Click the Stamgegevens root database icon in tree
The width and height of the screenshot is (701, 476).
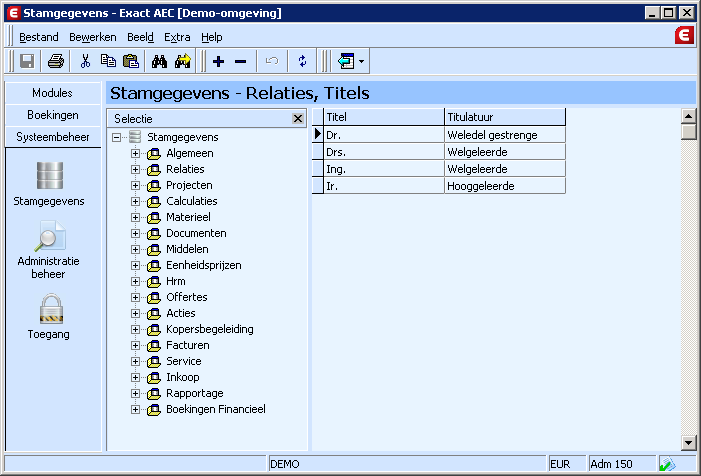click(x=135, y=137)
